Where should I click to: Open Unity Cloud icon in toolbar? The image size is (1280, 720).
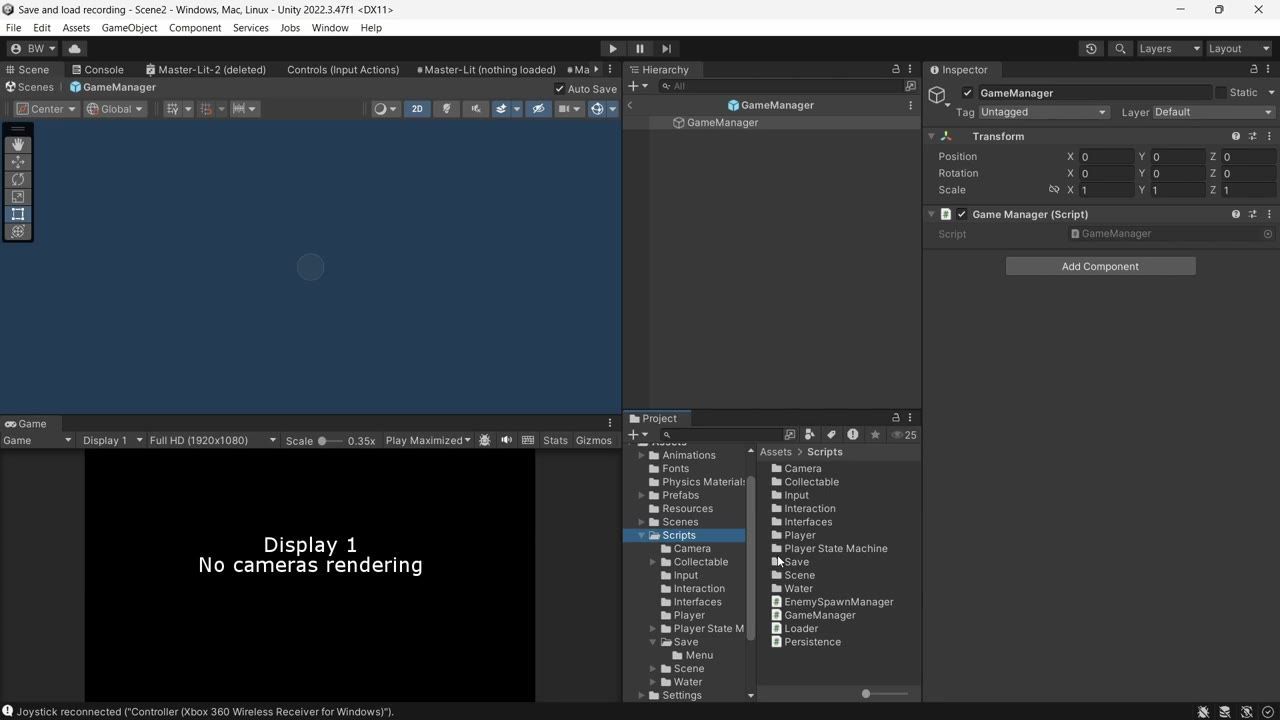75,48
